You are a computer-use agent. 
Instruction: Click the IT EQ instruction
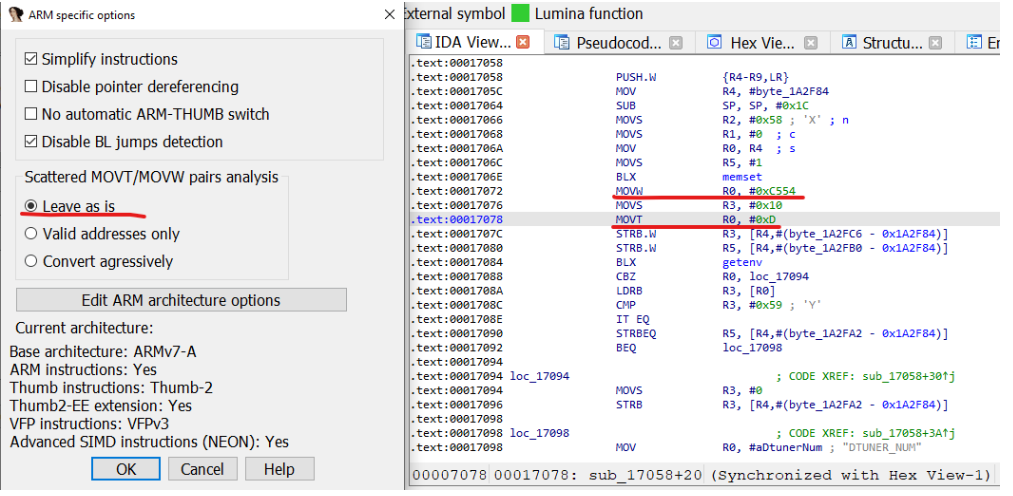click(632, 319)
